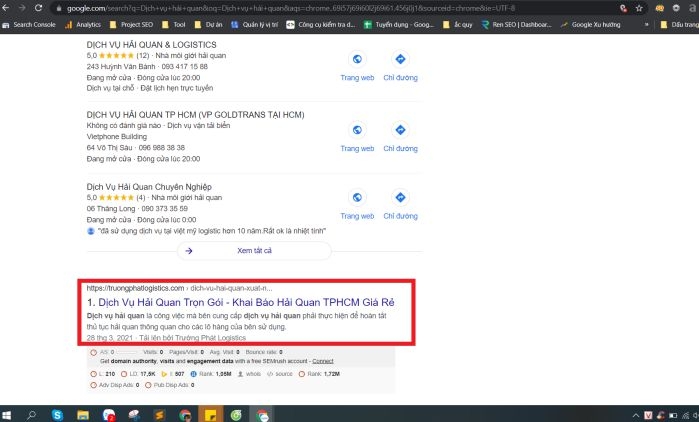This screenshot has width=699, height=422.
Task: Open the Ren SEO Dashboard bookmark
Action: 517,25
